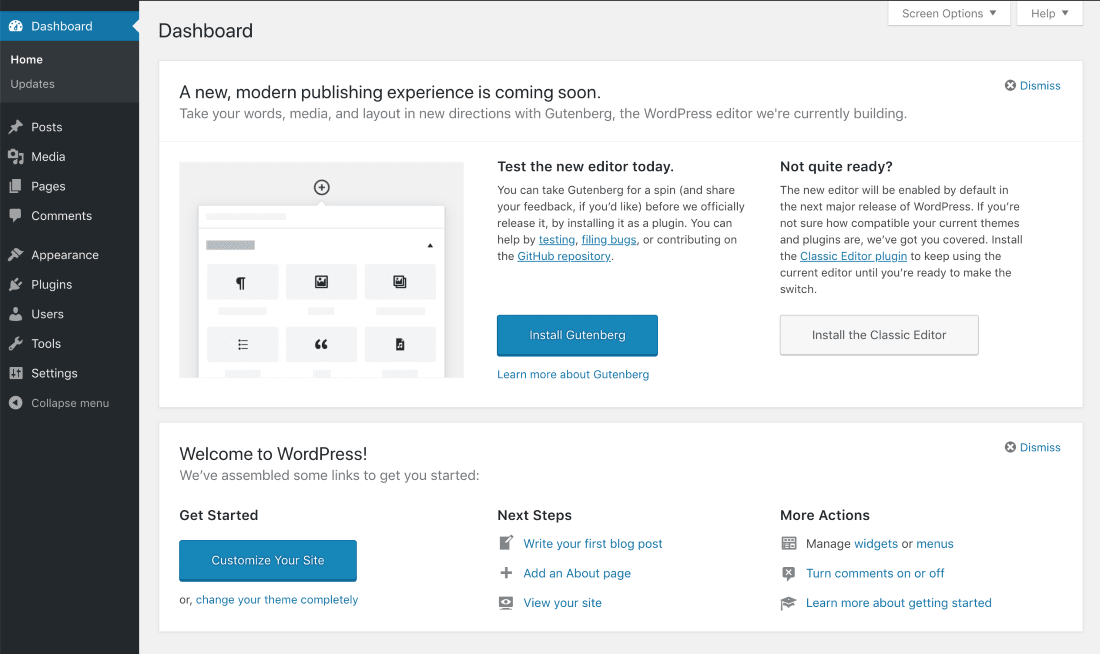Click the Dashboard gauge icon in sidebar
The image size is (1100, 654).
[x=15, y=26]
